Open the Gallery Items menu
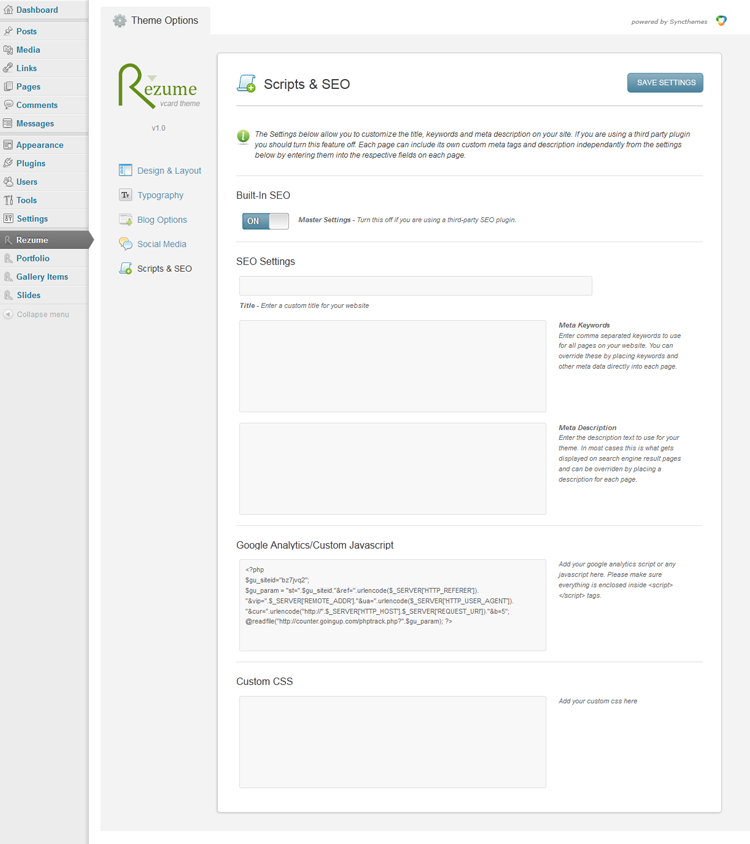 [x=42, y=277]
